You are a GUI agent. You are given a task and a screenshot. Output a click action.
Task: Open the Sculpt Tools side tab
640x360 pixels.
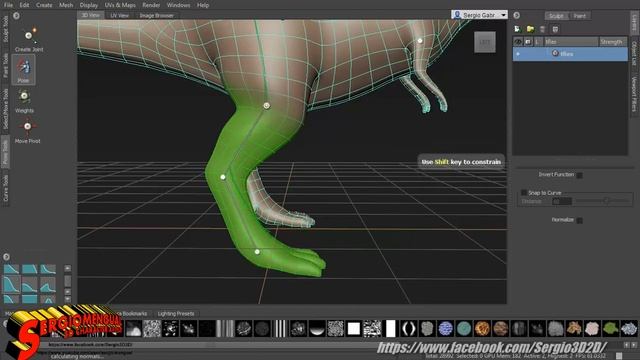click(x=6, y=29)
